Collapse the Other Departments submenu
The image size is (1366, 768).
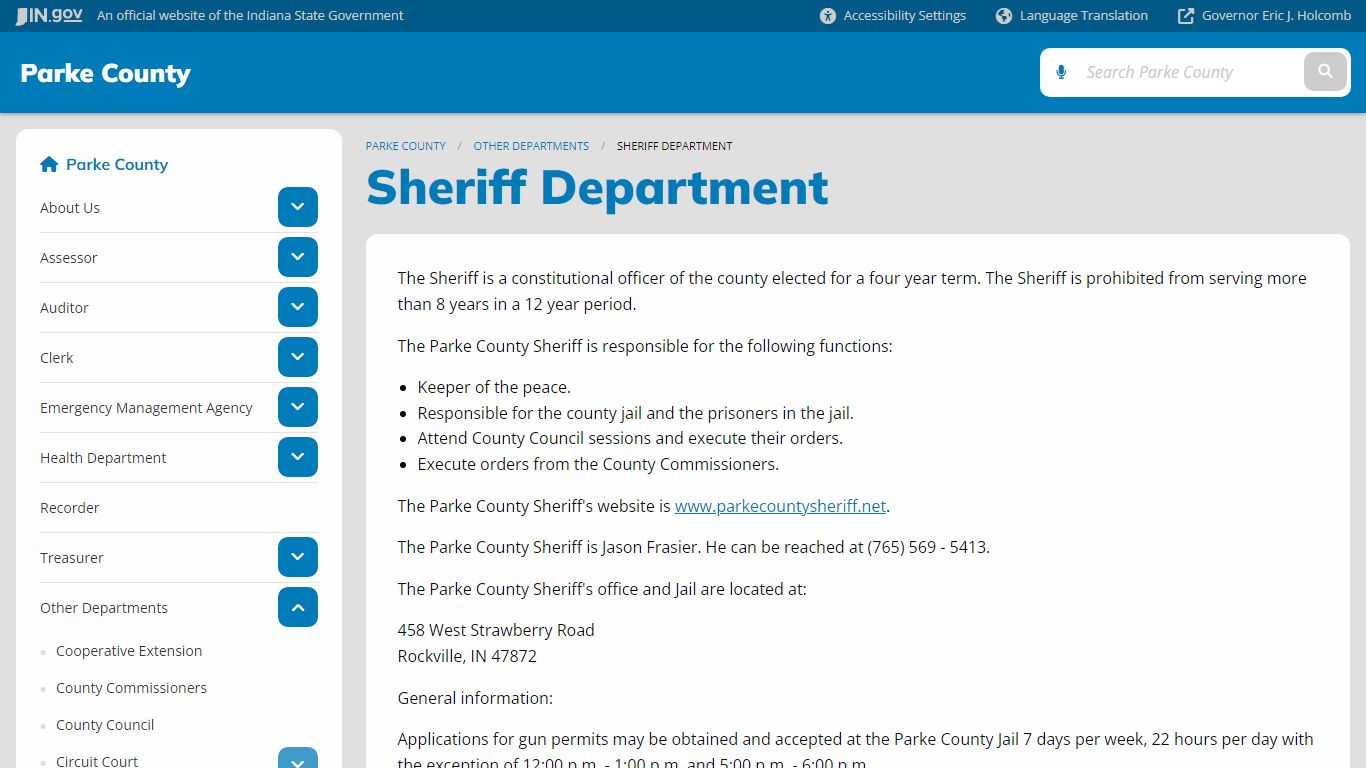pyautogui.click(x=298, y=607)
